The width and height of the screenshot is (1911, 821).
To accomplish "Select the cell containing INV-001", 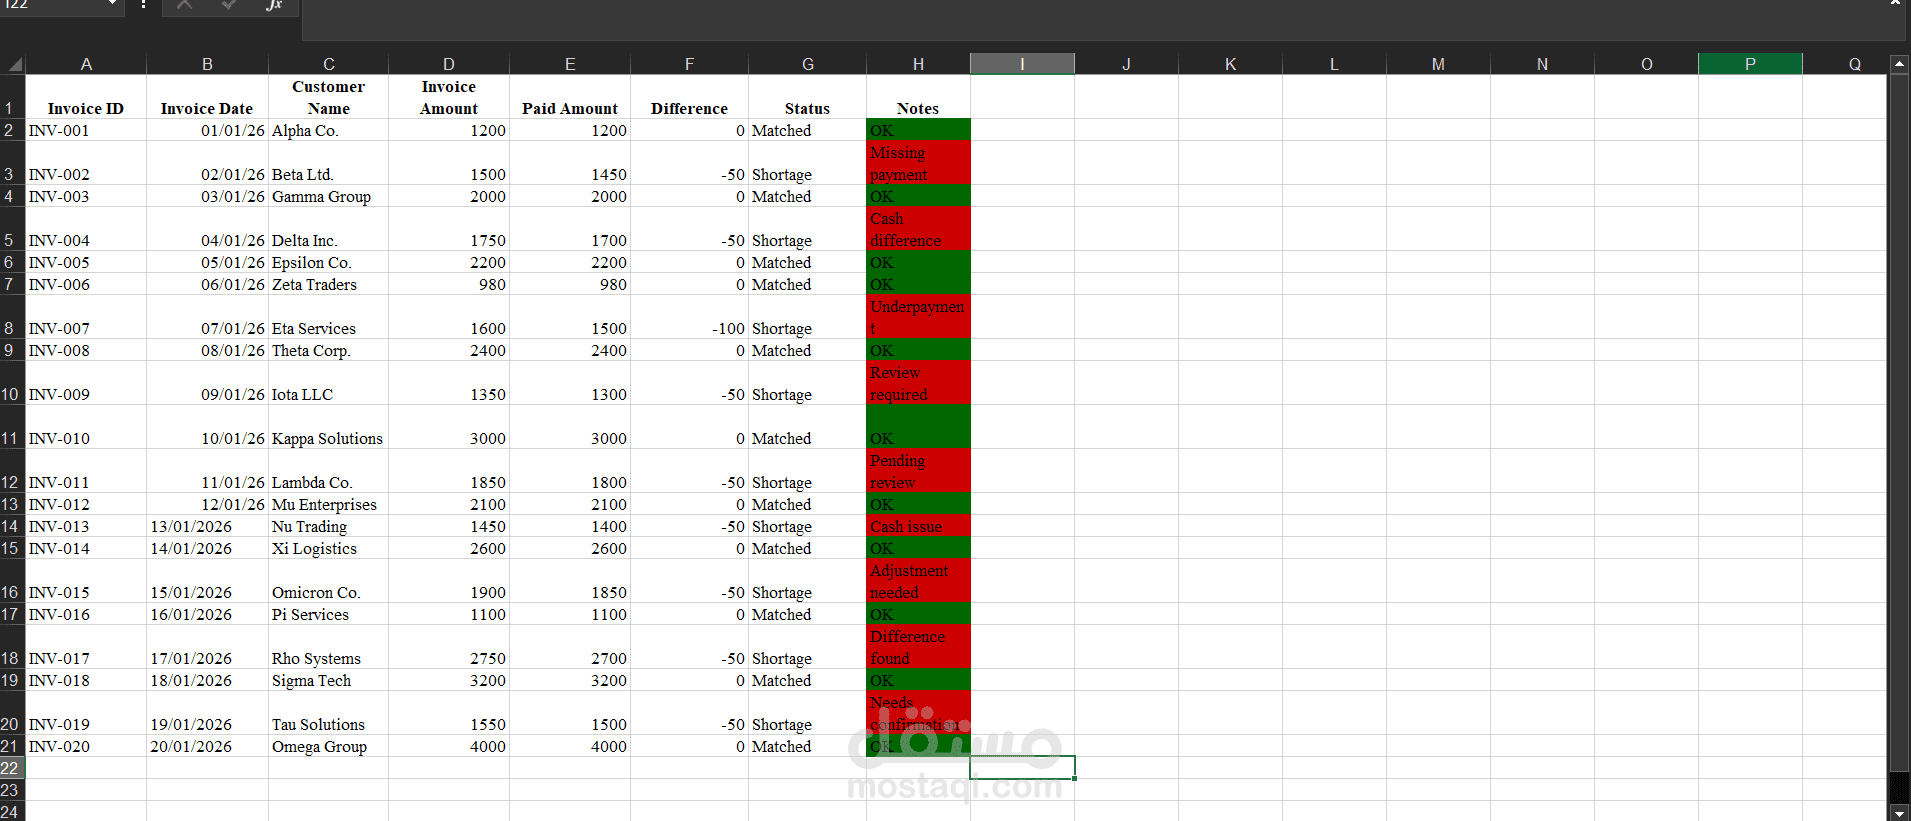I will tap(86, 130).
